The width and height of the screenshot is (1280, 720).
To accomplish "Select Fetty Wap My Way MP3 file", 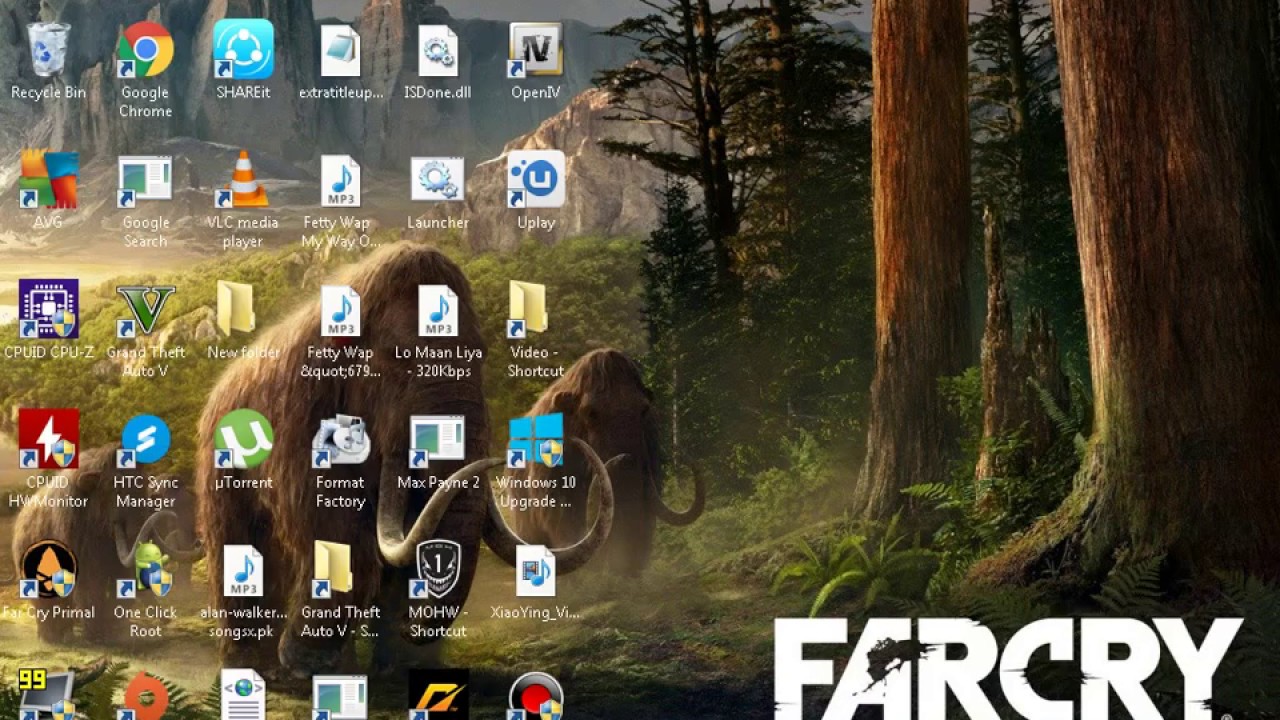I will [340, 180].
